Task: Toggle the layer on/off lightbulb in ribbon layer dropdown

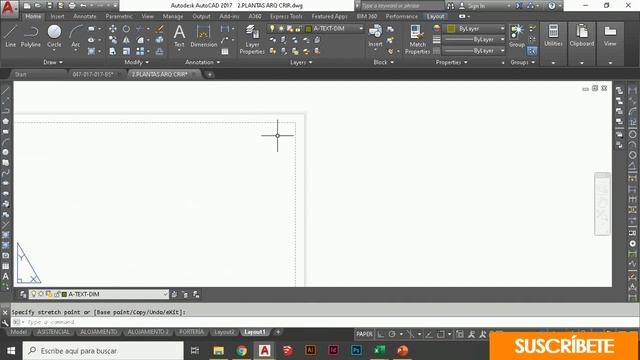Action: pos(272,29)
